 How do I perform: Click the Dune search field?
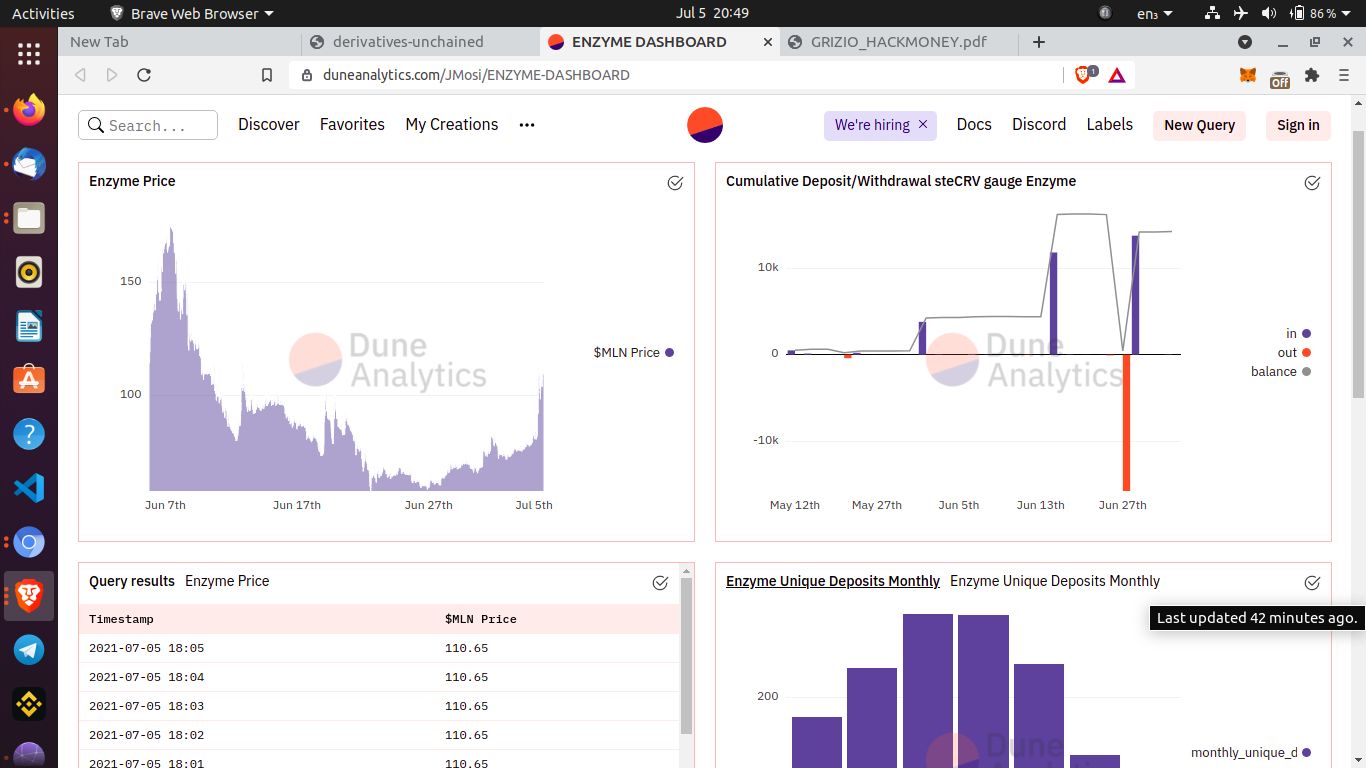pyautogui.click(x=148, y=125)
